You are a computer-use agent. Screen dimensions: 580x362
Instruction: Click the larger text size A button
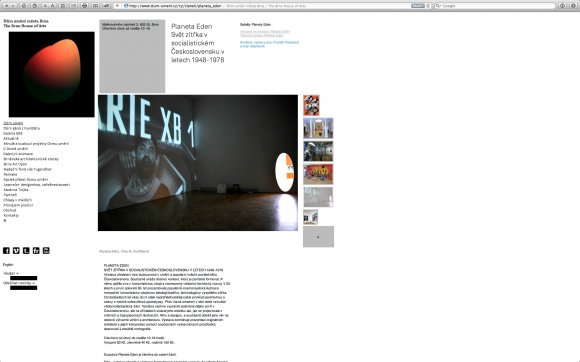(x=53, y=6)
